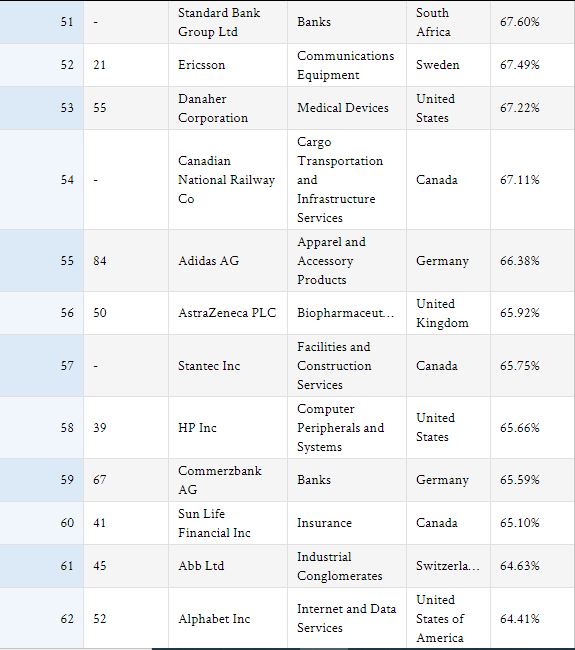Select the Internet and Data Services cell
Screen dimensions: 575x650
347,618
